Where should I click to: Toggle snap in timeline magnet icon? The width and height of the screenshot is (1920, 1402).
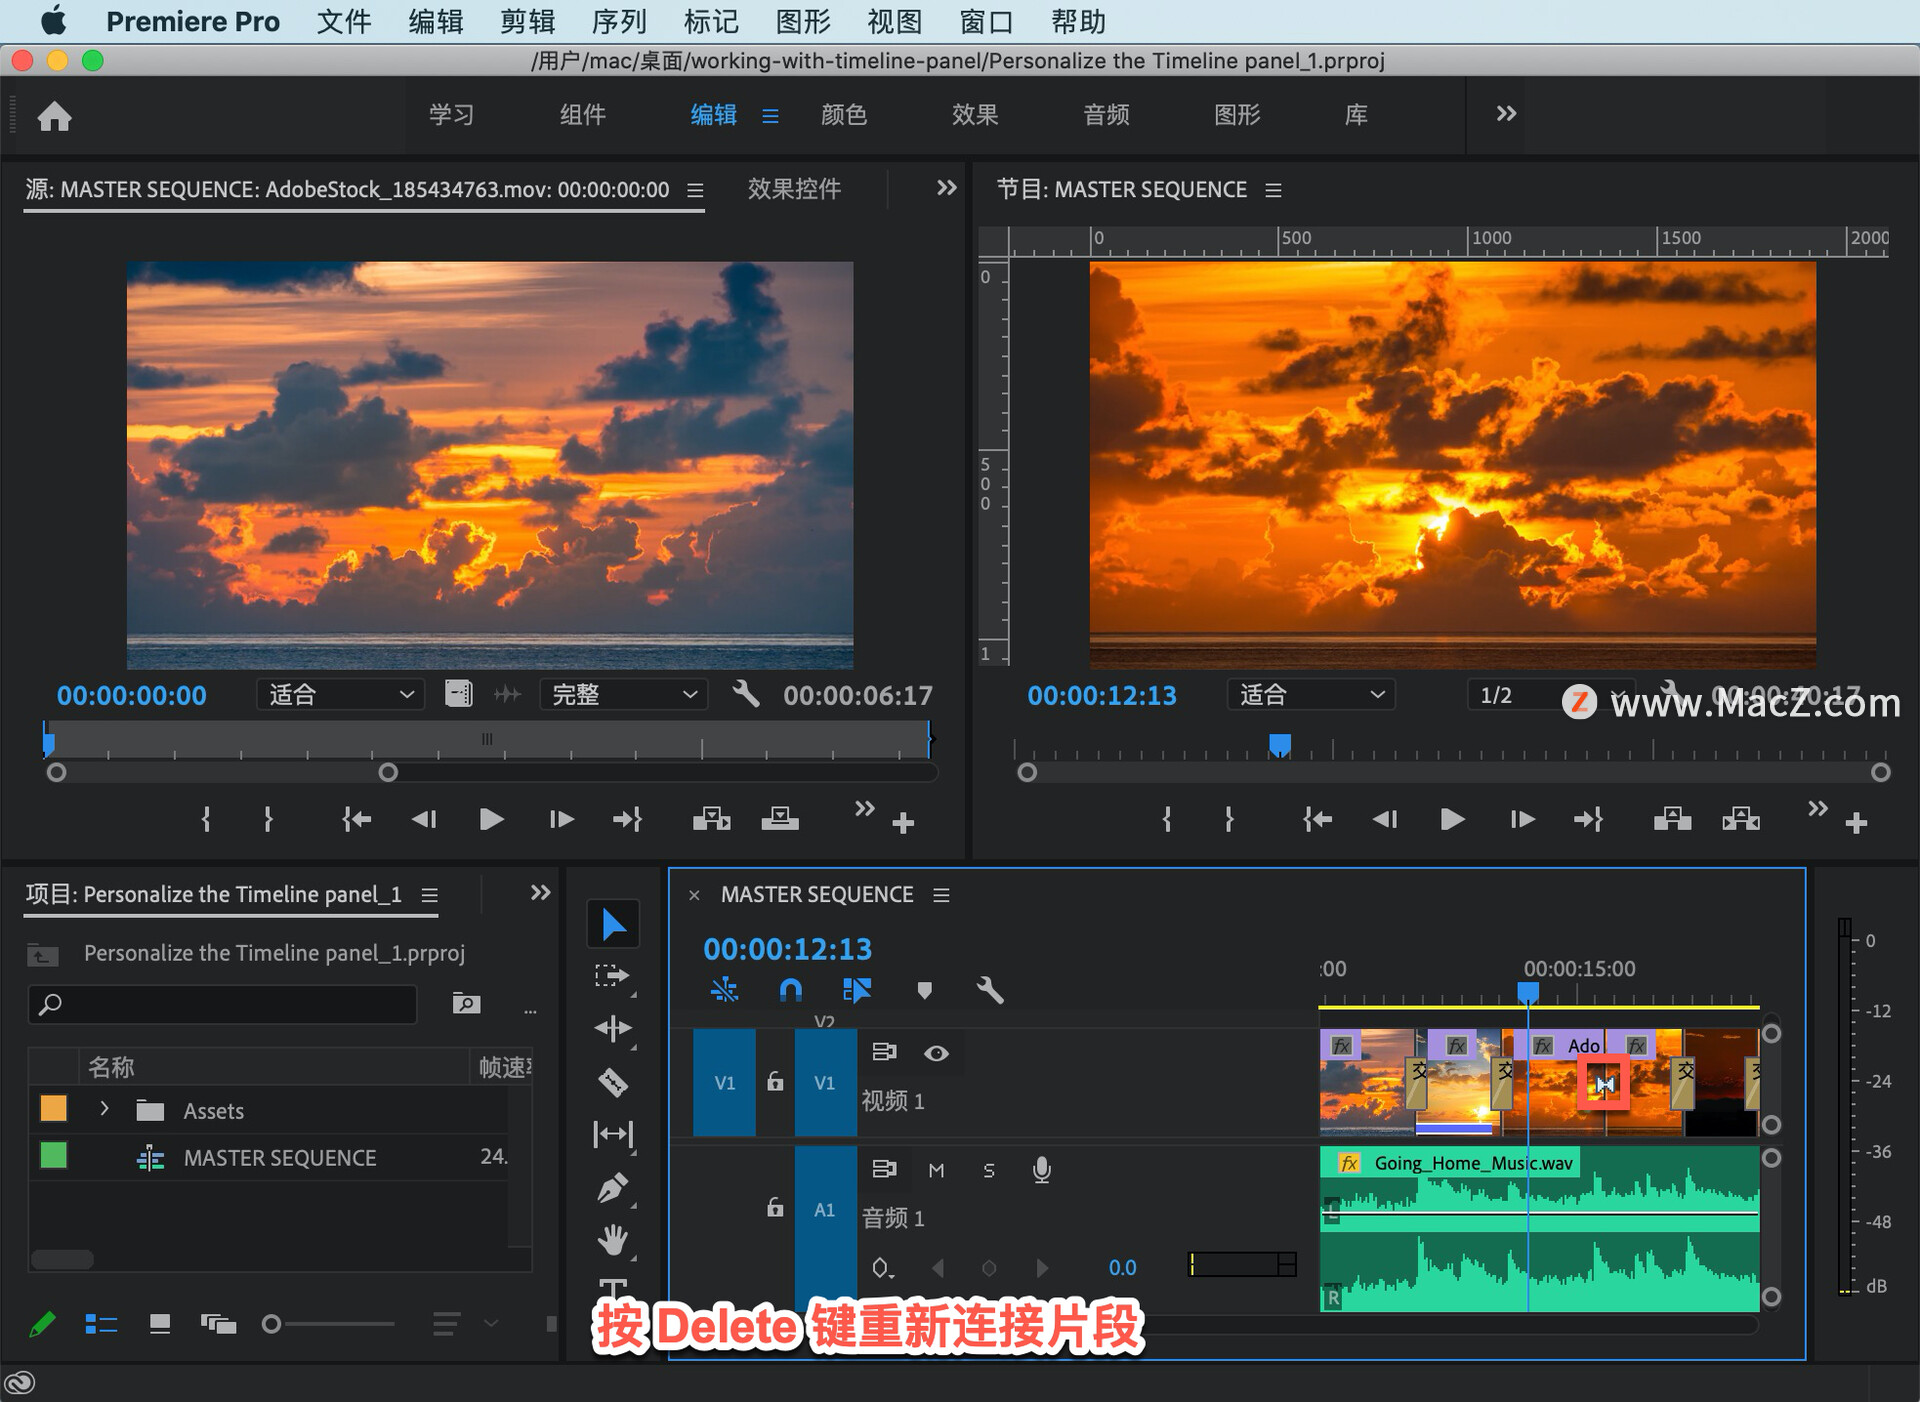790,990
